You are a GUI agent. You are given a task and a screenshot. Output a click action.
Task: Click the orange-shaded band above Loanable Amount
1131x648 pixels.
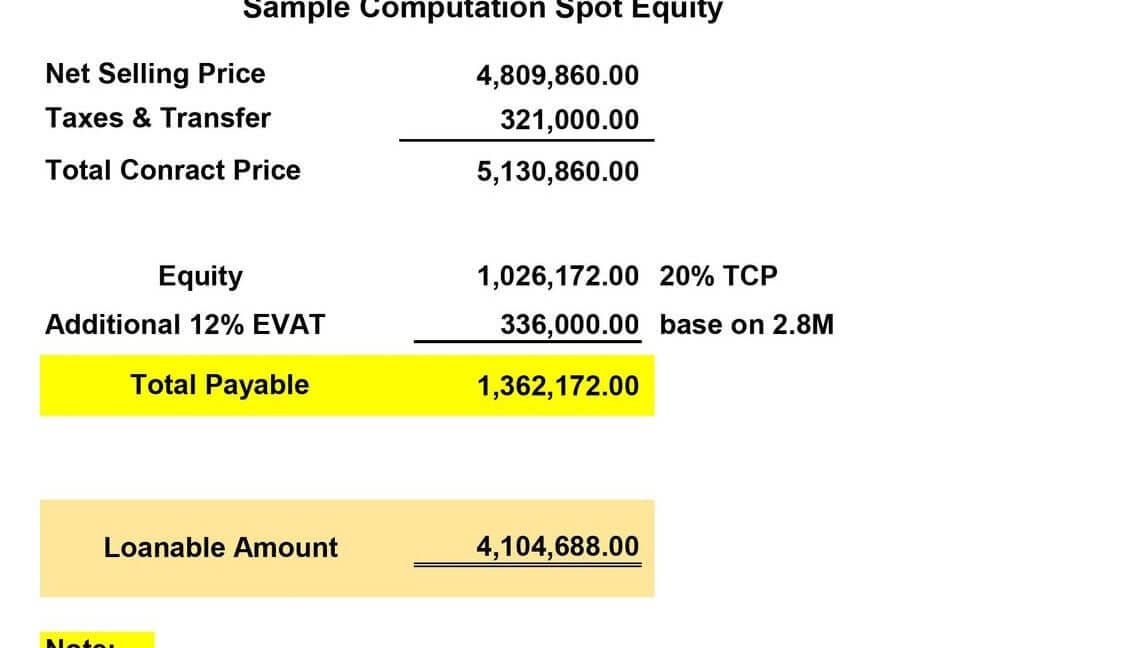[x=346, y=514]
